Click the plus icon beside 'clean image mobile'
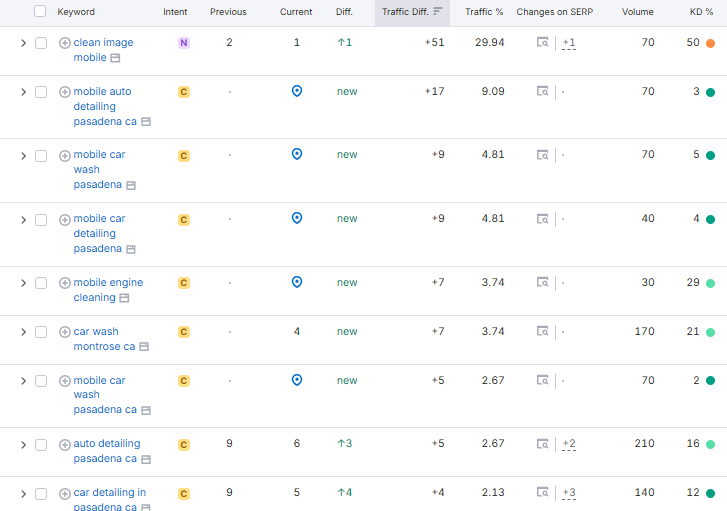Viewport: 727px width, 511px height. point(65,43)
